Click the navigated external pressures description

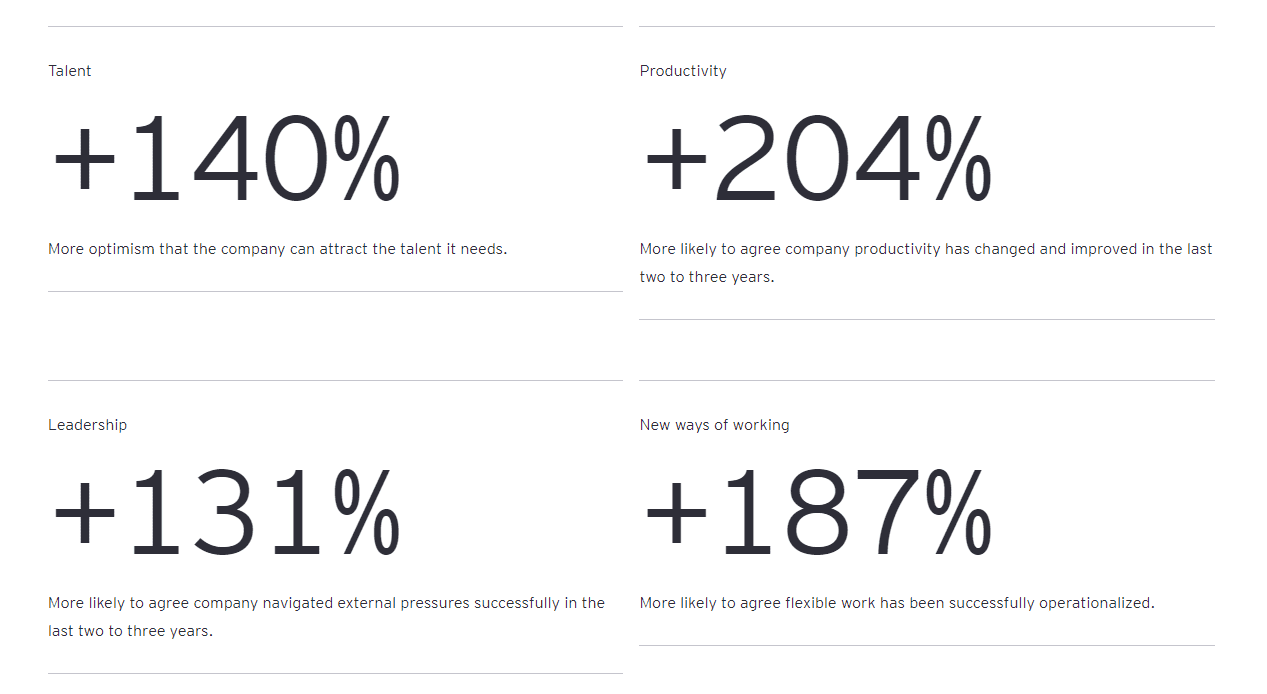pyautogui.click(x=326, y=616)
